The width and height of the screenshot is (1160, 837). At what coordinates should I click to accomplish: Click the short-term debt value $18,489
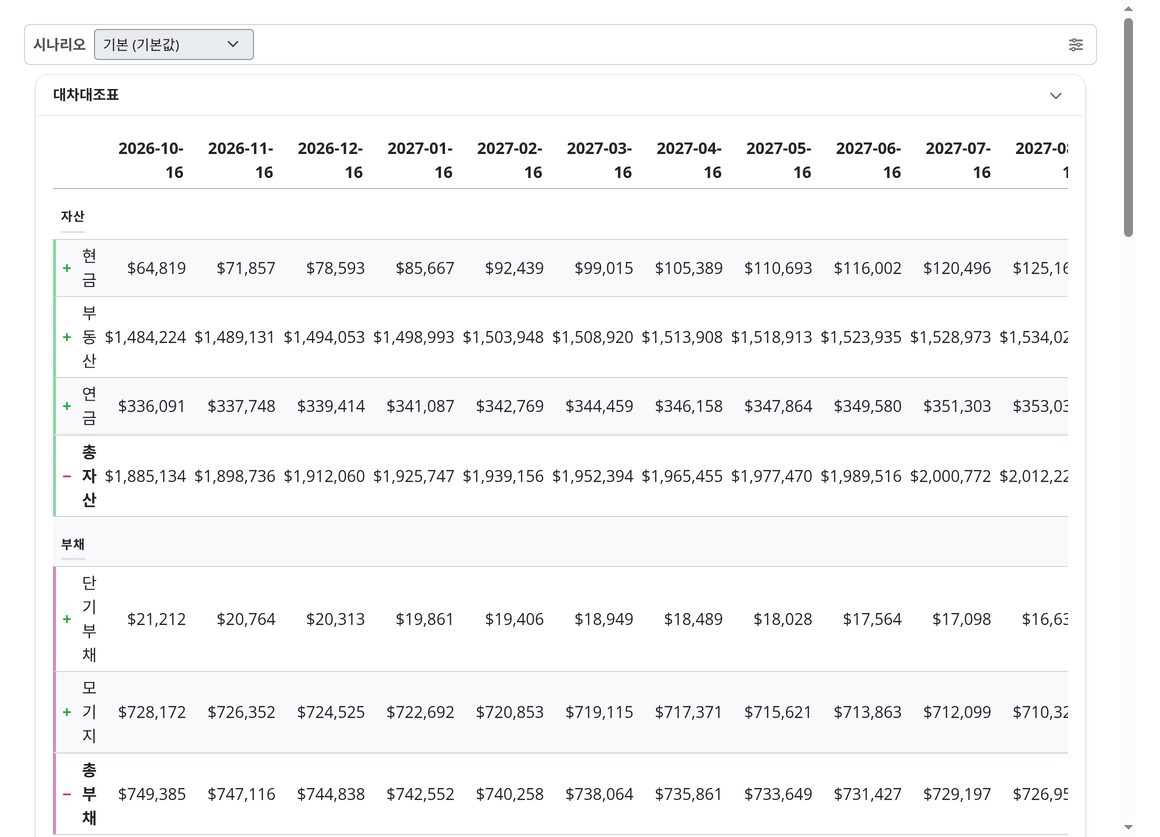[x=693, y=619]
